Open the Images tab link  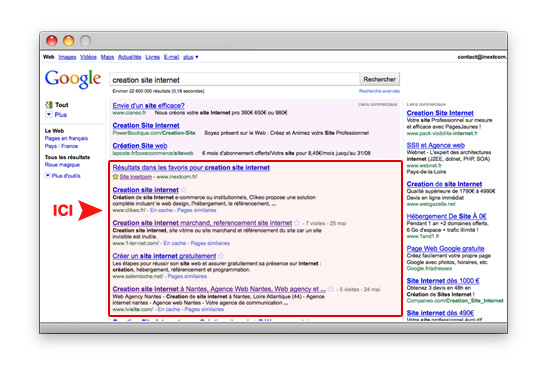click(x=67, y=57)
